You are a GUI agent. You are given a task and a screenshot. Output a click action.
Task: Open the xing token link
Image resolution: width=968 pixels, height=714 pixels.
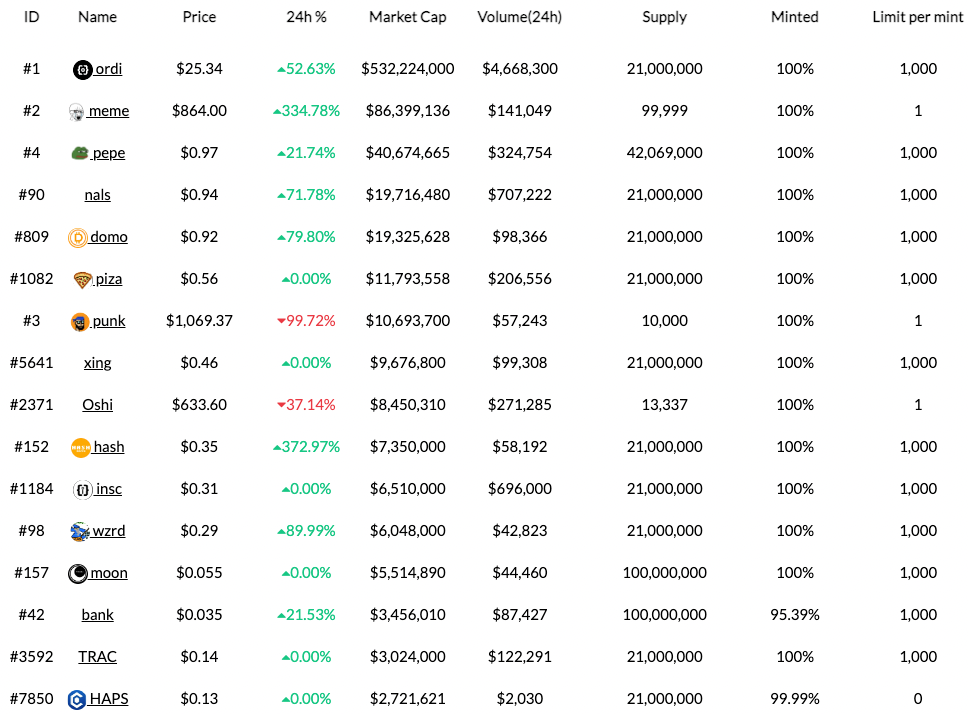(x=97, y=363)
